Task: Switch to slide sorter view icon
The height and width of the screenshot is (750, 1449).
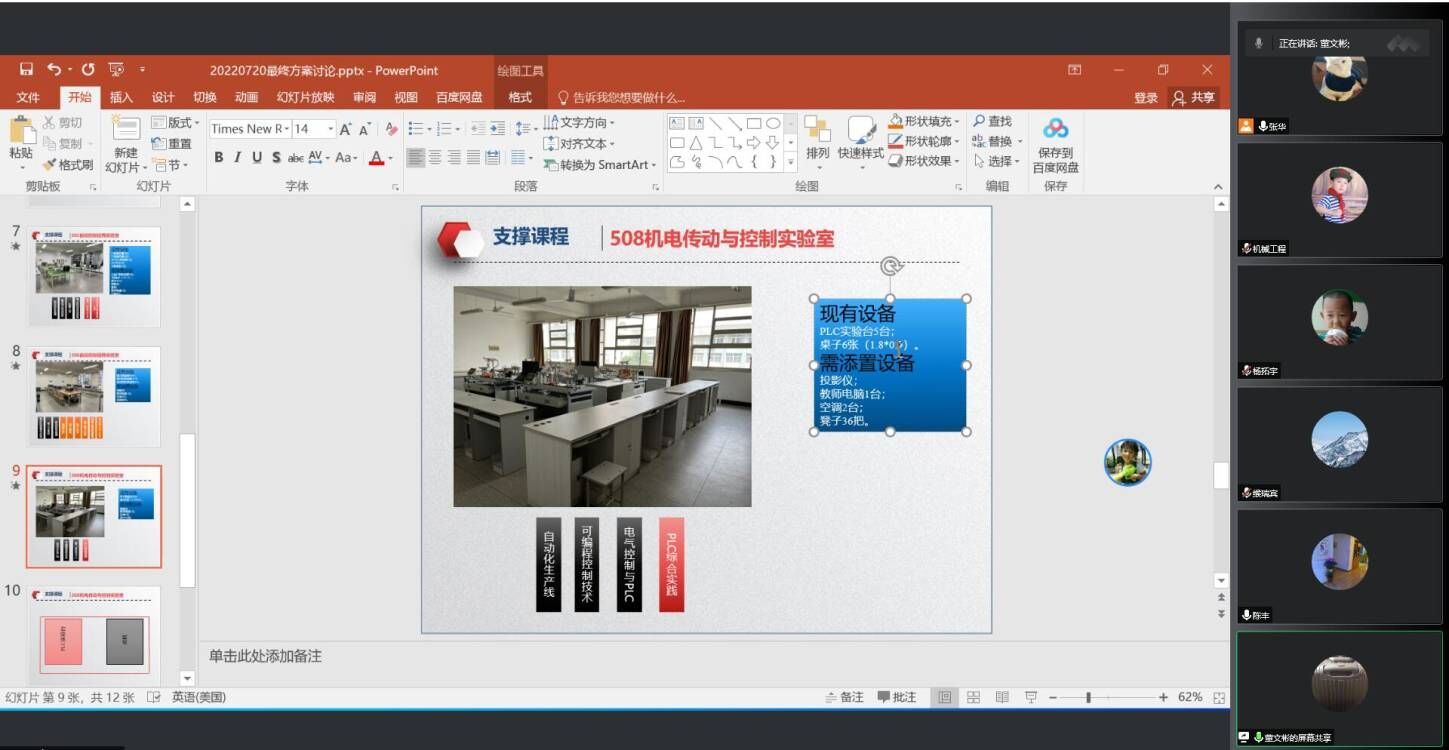Action: (x=973, y=697)
